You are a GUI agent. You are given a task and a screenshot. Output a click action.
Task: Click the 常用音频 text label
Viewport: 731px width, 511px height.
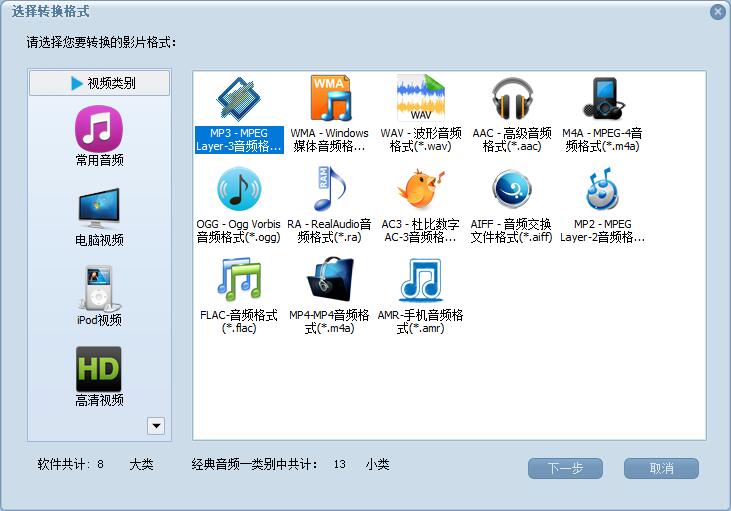[99, 160]
